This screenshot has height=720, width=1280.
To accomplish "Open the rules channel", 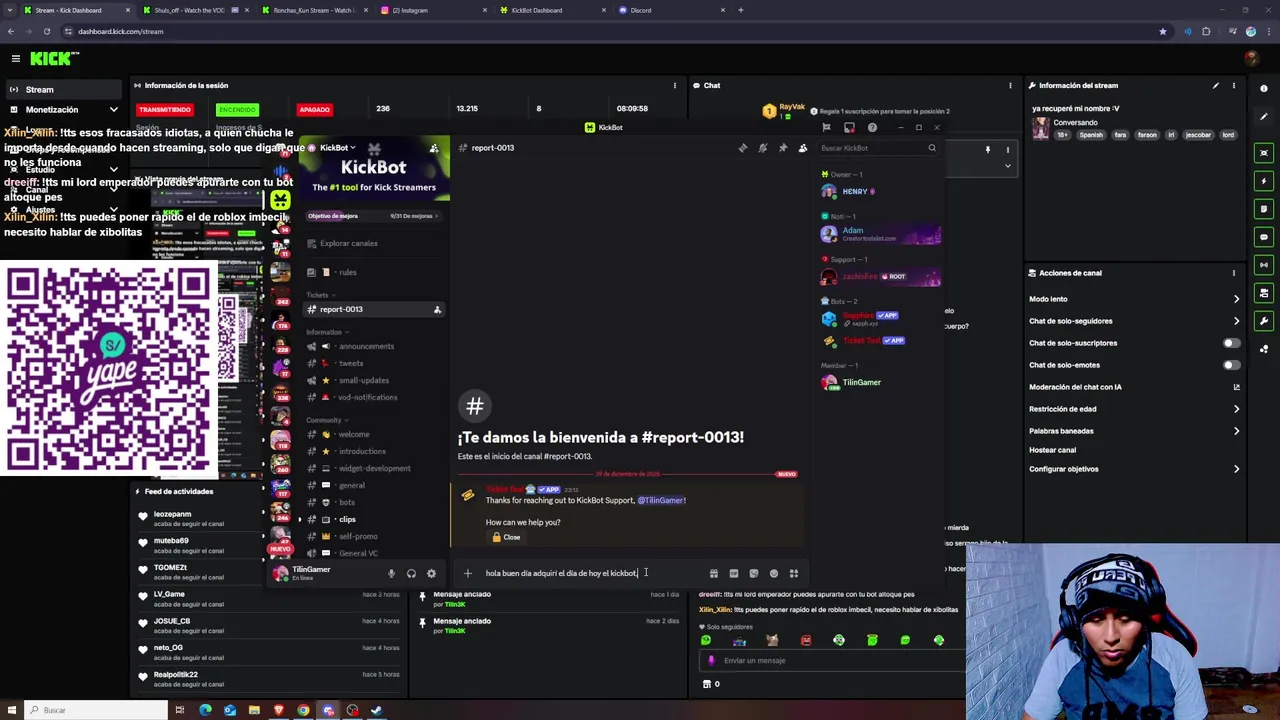I will pos(347,272).
